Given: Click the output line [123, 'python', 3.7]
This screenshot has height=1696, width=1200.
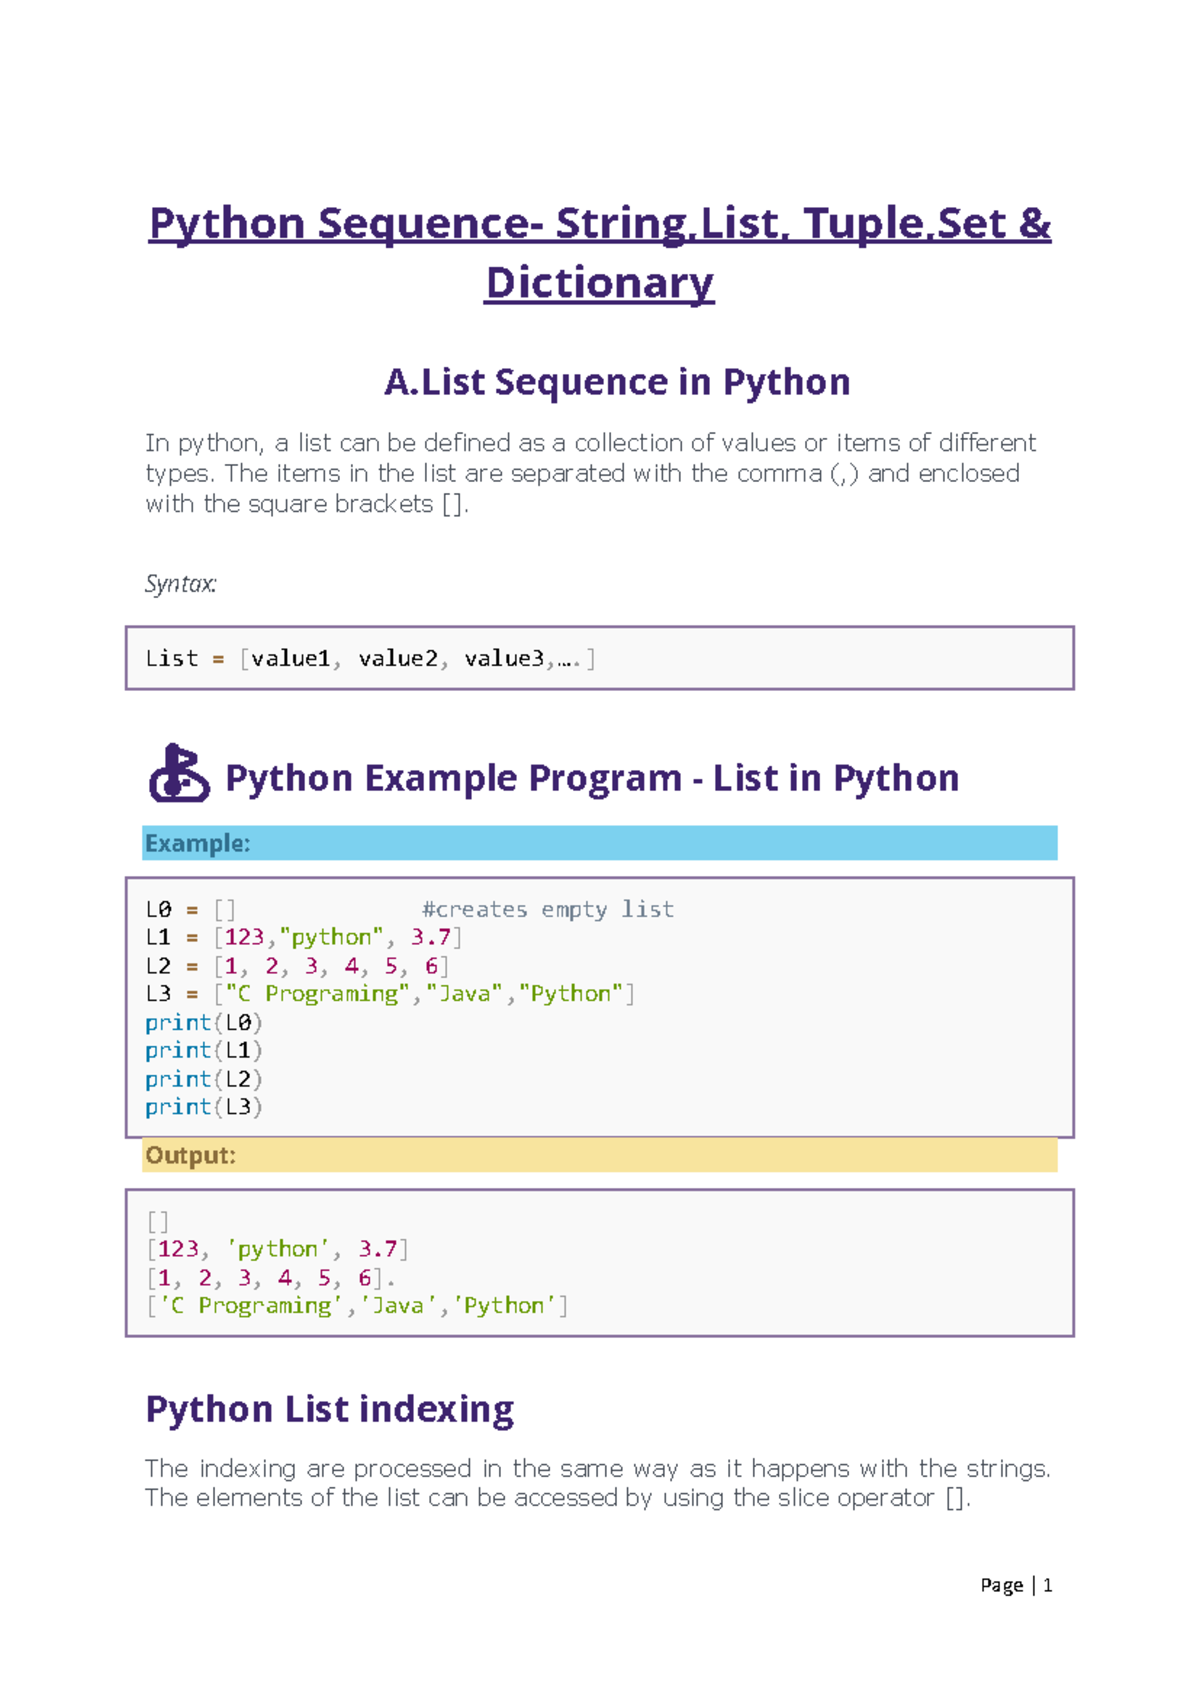Looking at the screenshot, I should point(277,1250).
